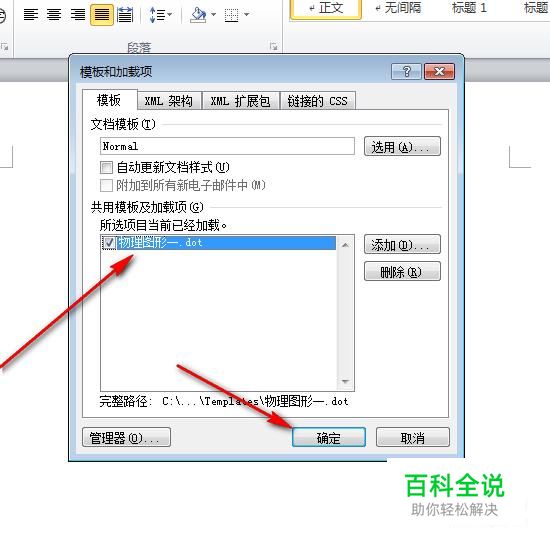Click the 选用(A)... button
This screenshot has height=550, width=550.
[x=402, y=146]
